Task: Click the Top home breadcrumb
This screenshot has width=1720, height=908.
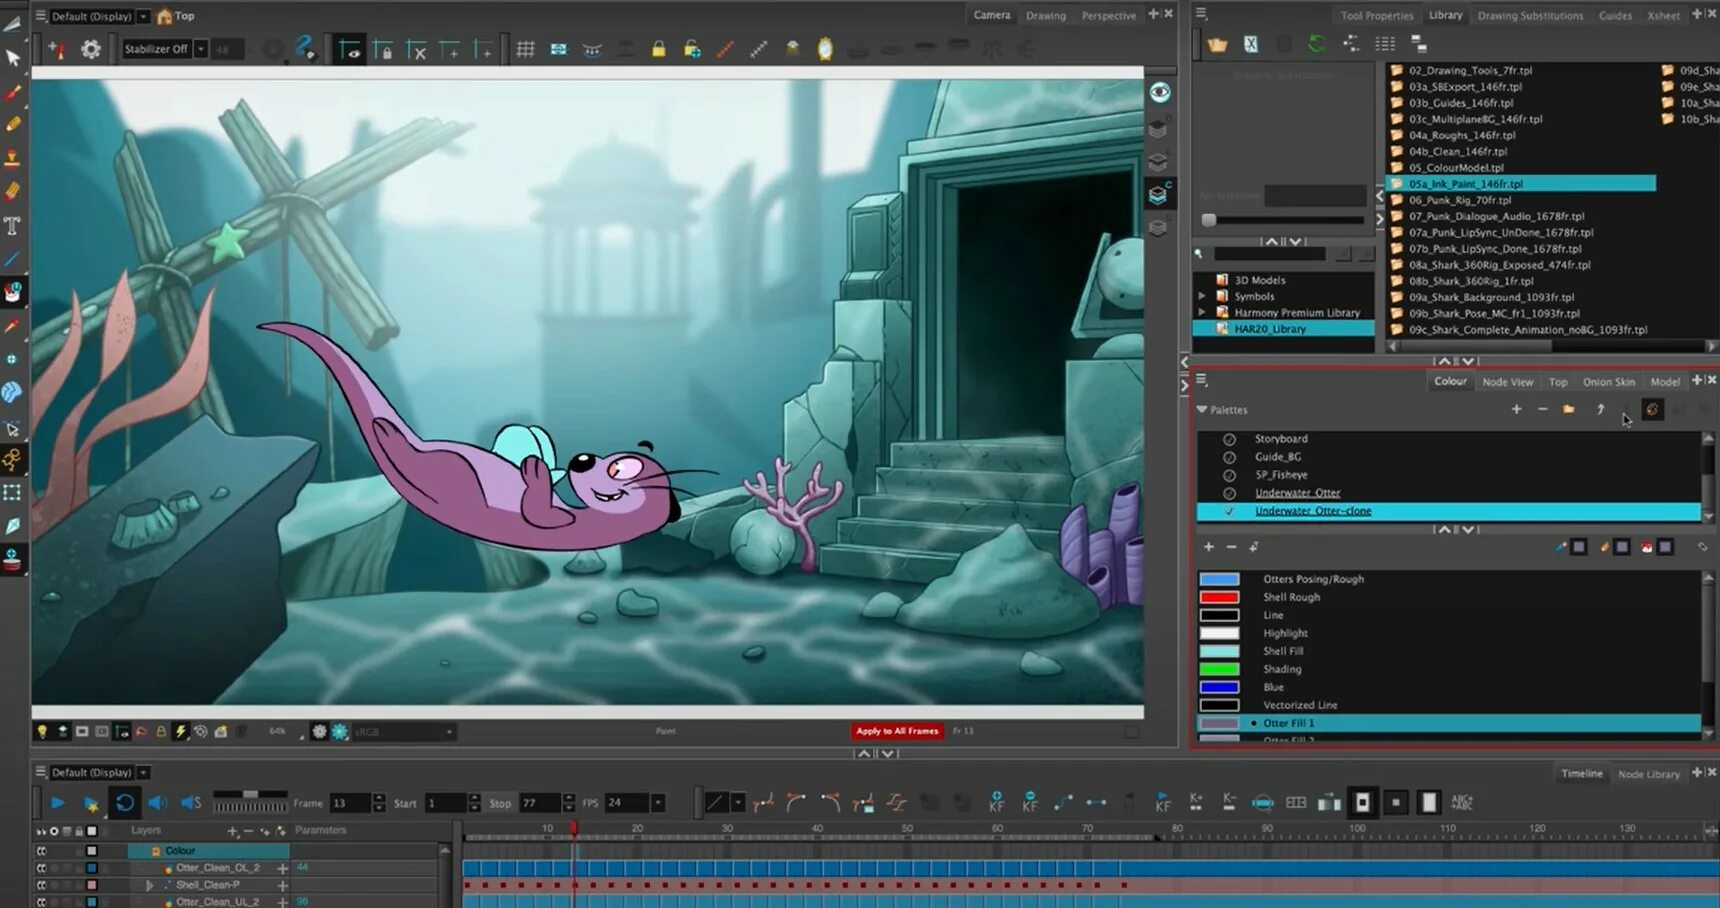Action: (176, 16)
